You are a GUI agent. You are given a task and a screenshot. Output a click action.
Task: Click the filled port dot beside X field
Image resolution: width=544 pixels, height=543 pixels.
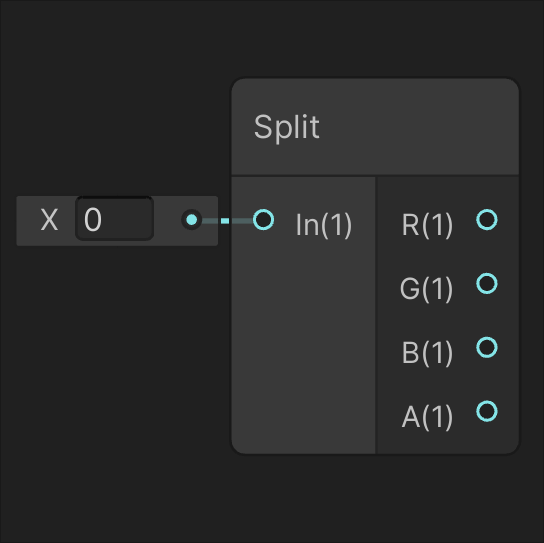192,220
